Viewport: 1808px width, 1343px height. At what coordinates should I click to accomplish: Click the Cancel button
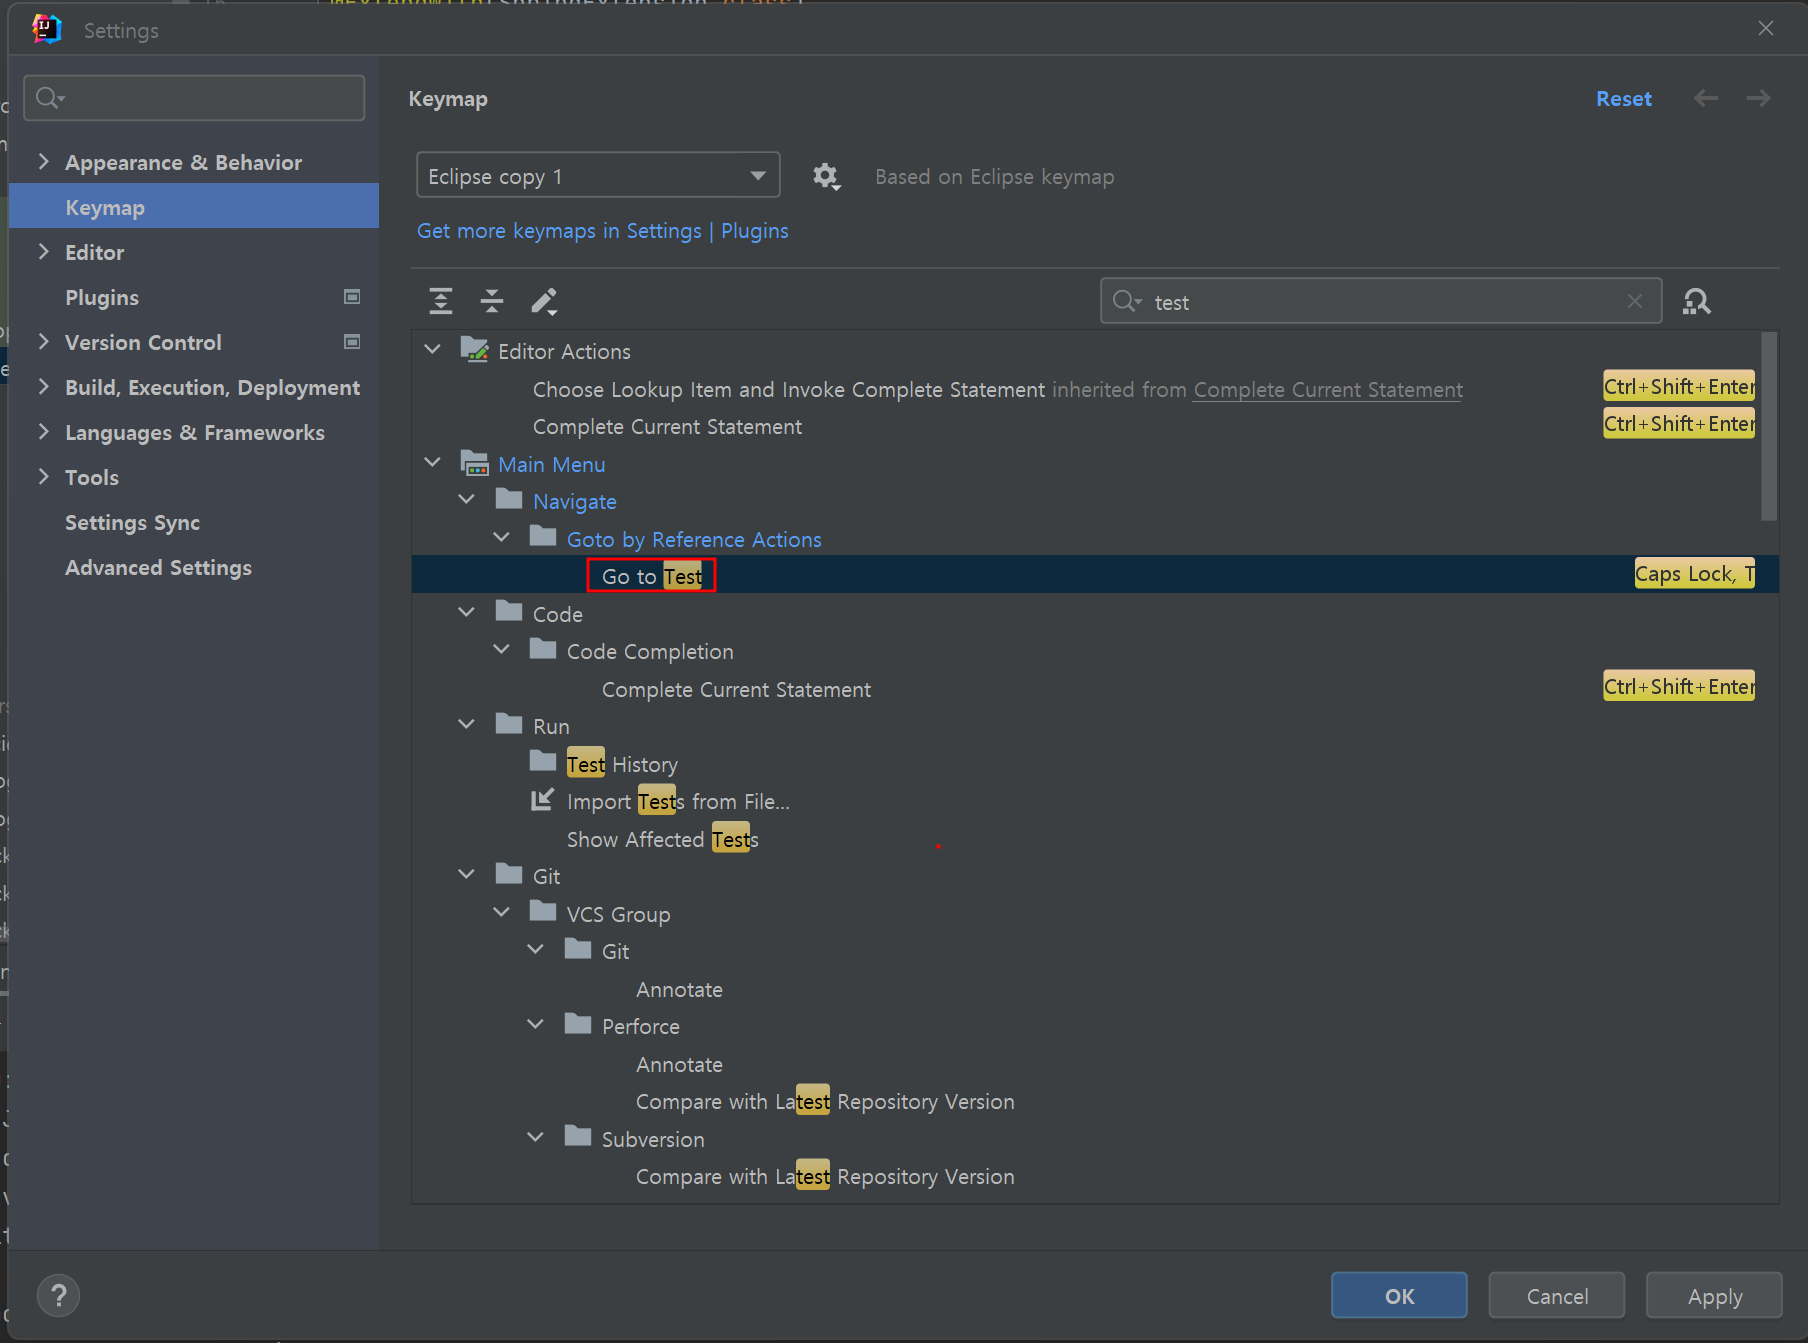click(x=1557, y=1296)
